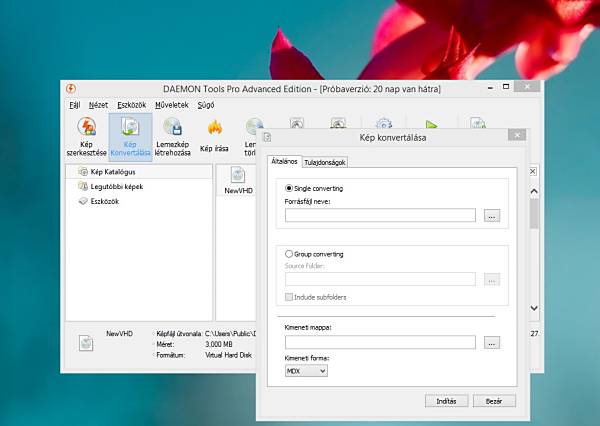600x426 pixels.
Task: Click the Source Folder input field
Action: click(x=380, y=279)
